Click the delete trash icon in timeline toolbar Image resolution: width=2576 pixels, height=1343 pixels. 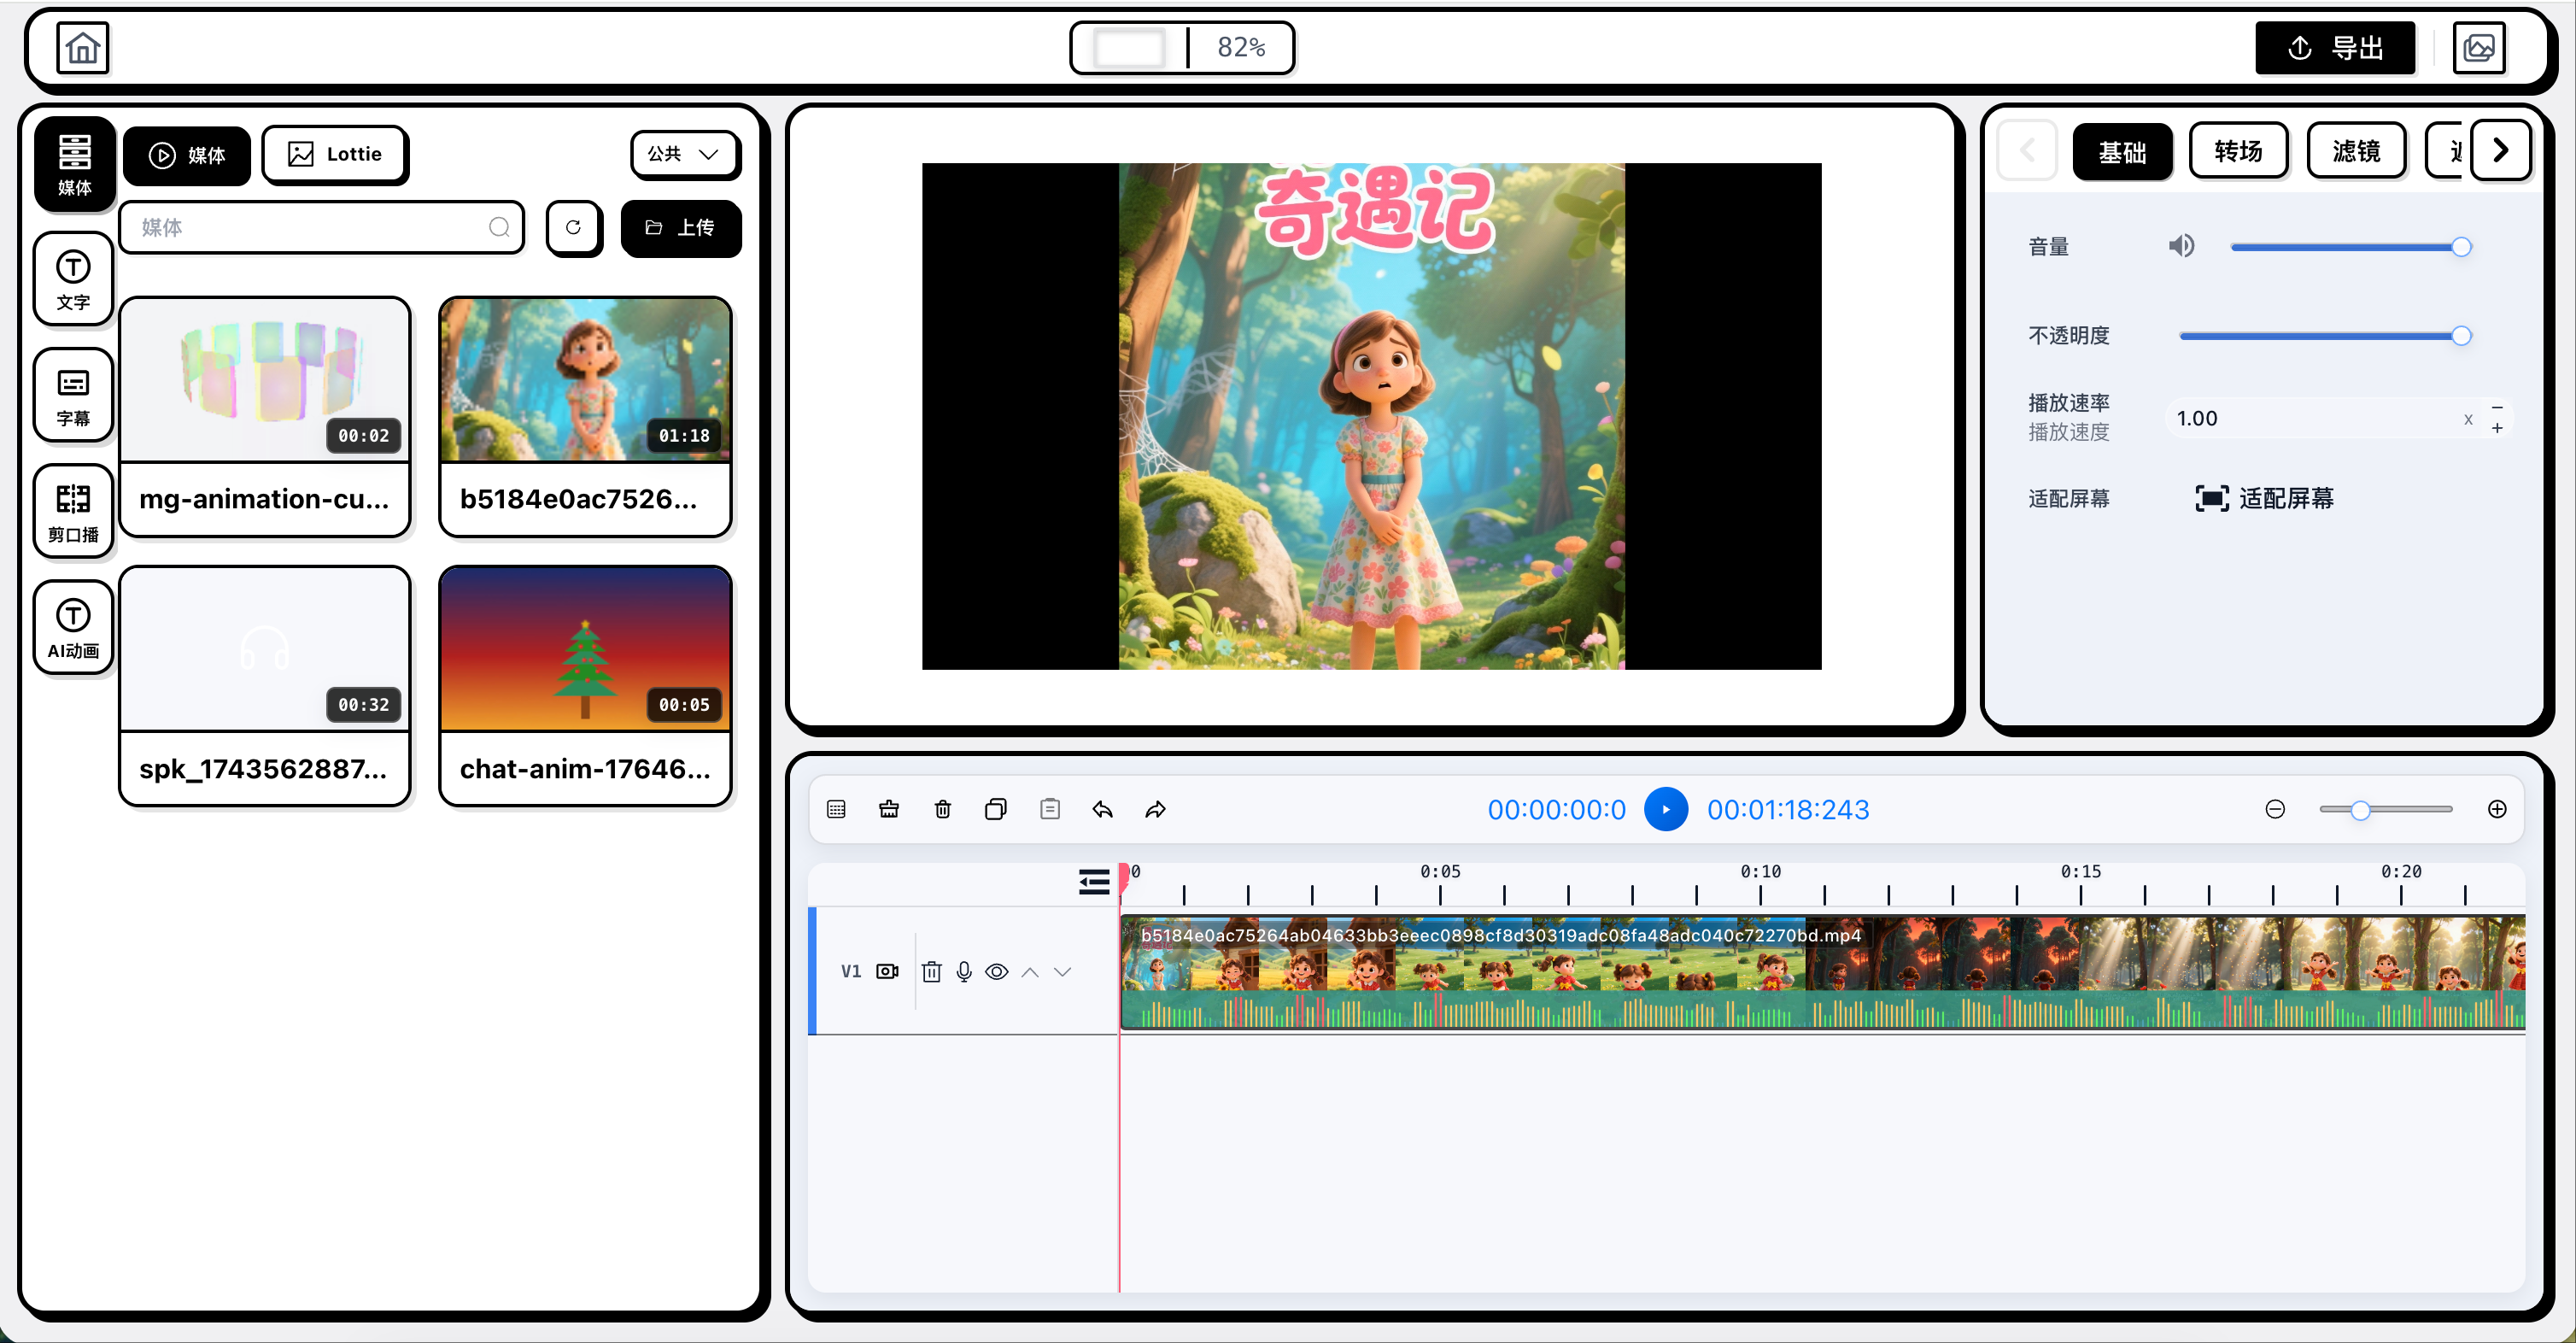click(x=942, y=809)
